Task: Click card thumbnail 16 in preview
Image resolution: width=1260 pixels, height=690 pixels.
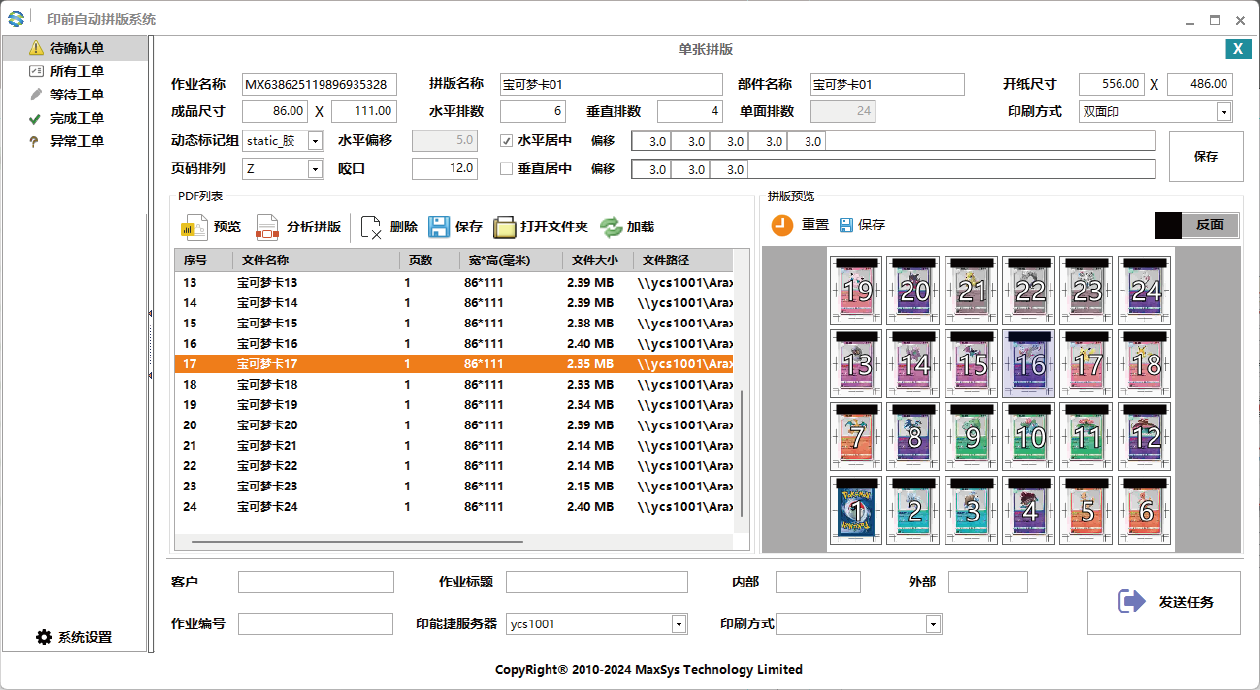Action: click(x=1030, y=363)
